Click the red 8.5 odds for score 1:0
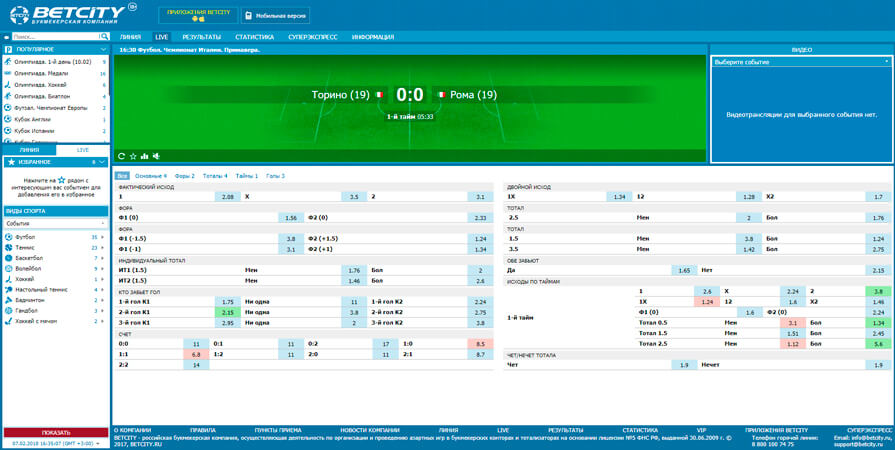The width and height of the screenshot is (895, 450). [x=480, y=344]
